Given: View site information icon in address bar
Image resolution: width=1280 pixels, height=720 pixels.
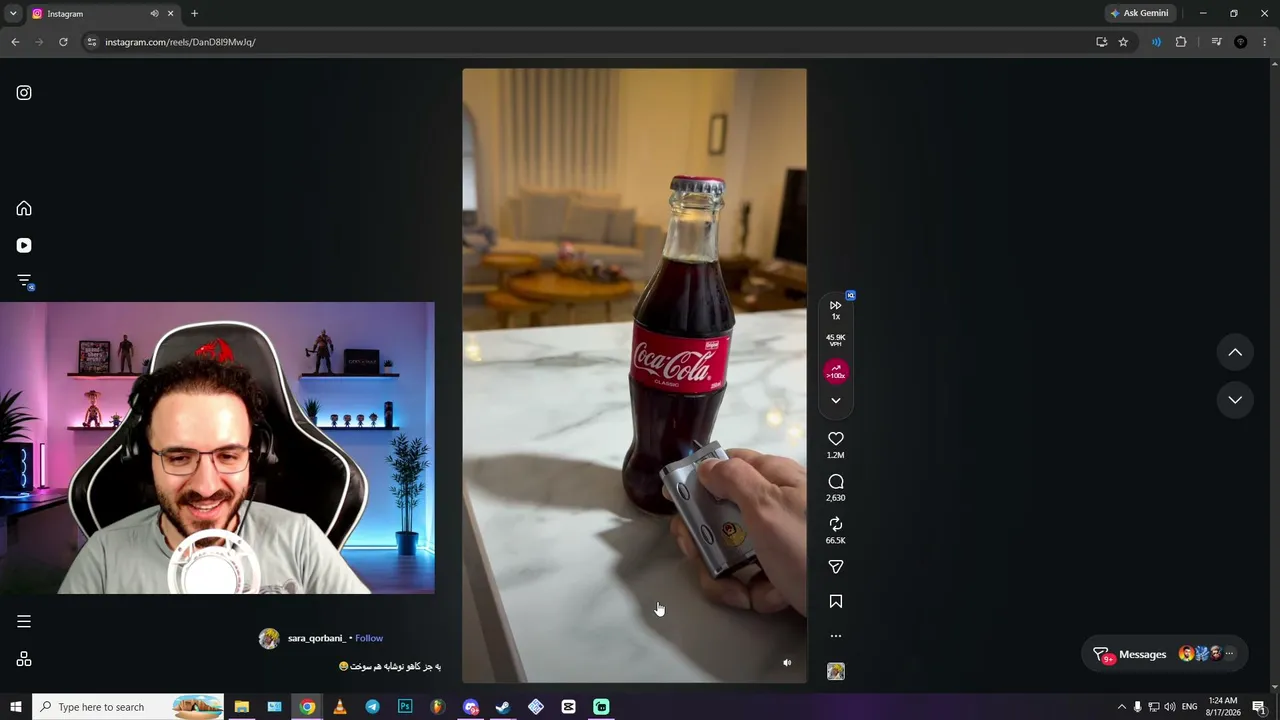Looking at the screenshot, I should [x=92, y=42].
